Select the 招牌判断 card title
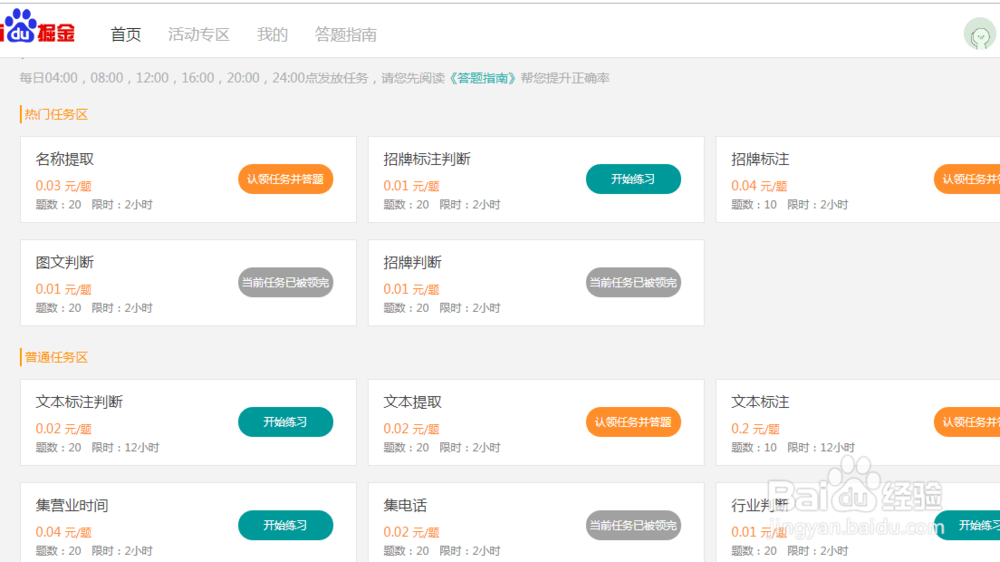This screenshot has height=562, width=1000. coord(413,263)
